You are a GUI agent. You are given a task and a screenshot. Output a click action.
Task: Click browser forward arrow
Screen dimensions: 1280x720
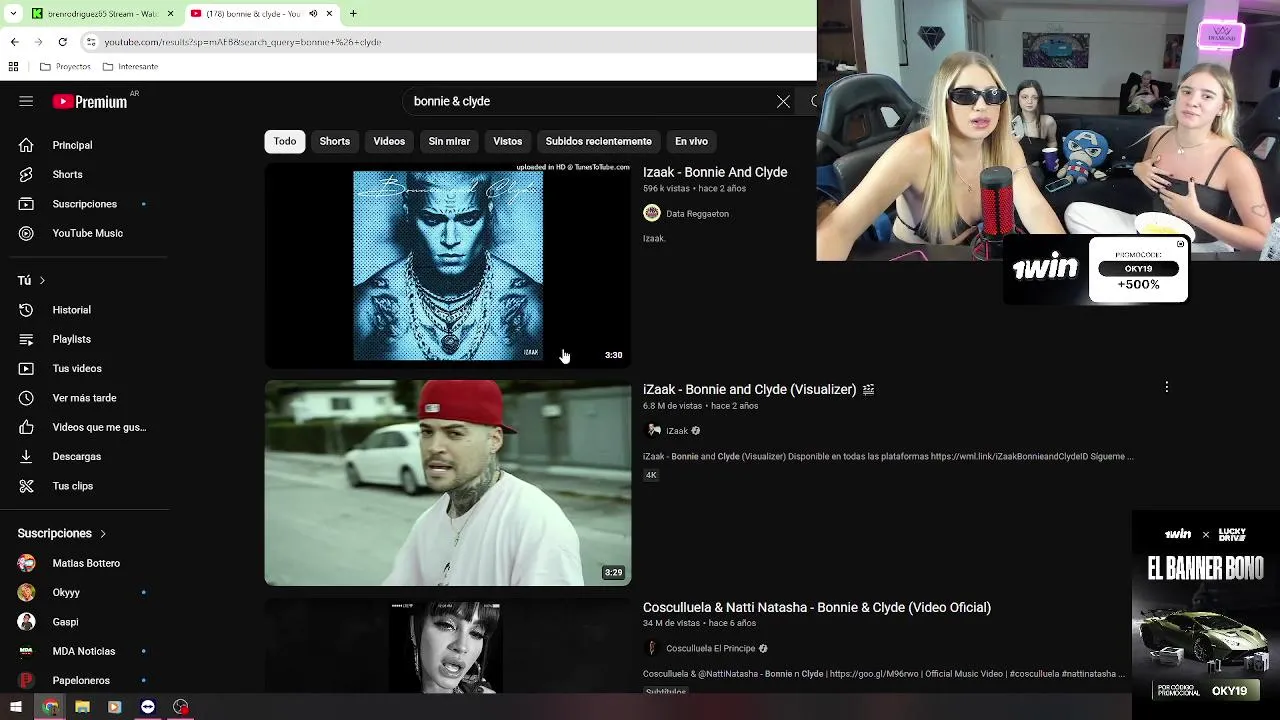pyautogui.click(x=38, y=42)
